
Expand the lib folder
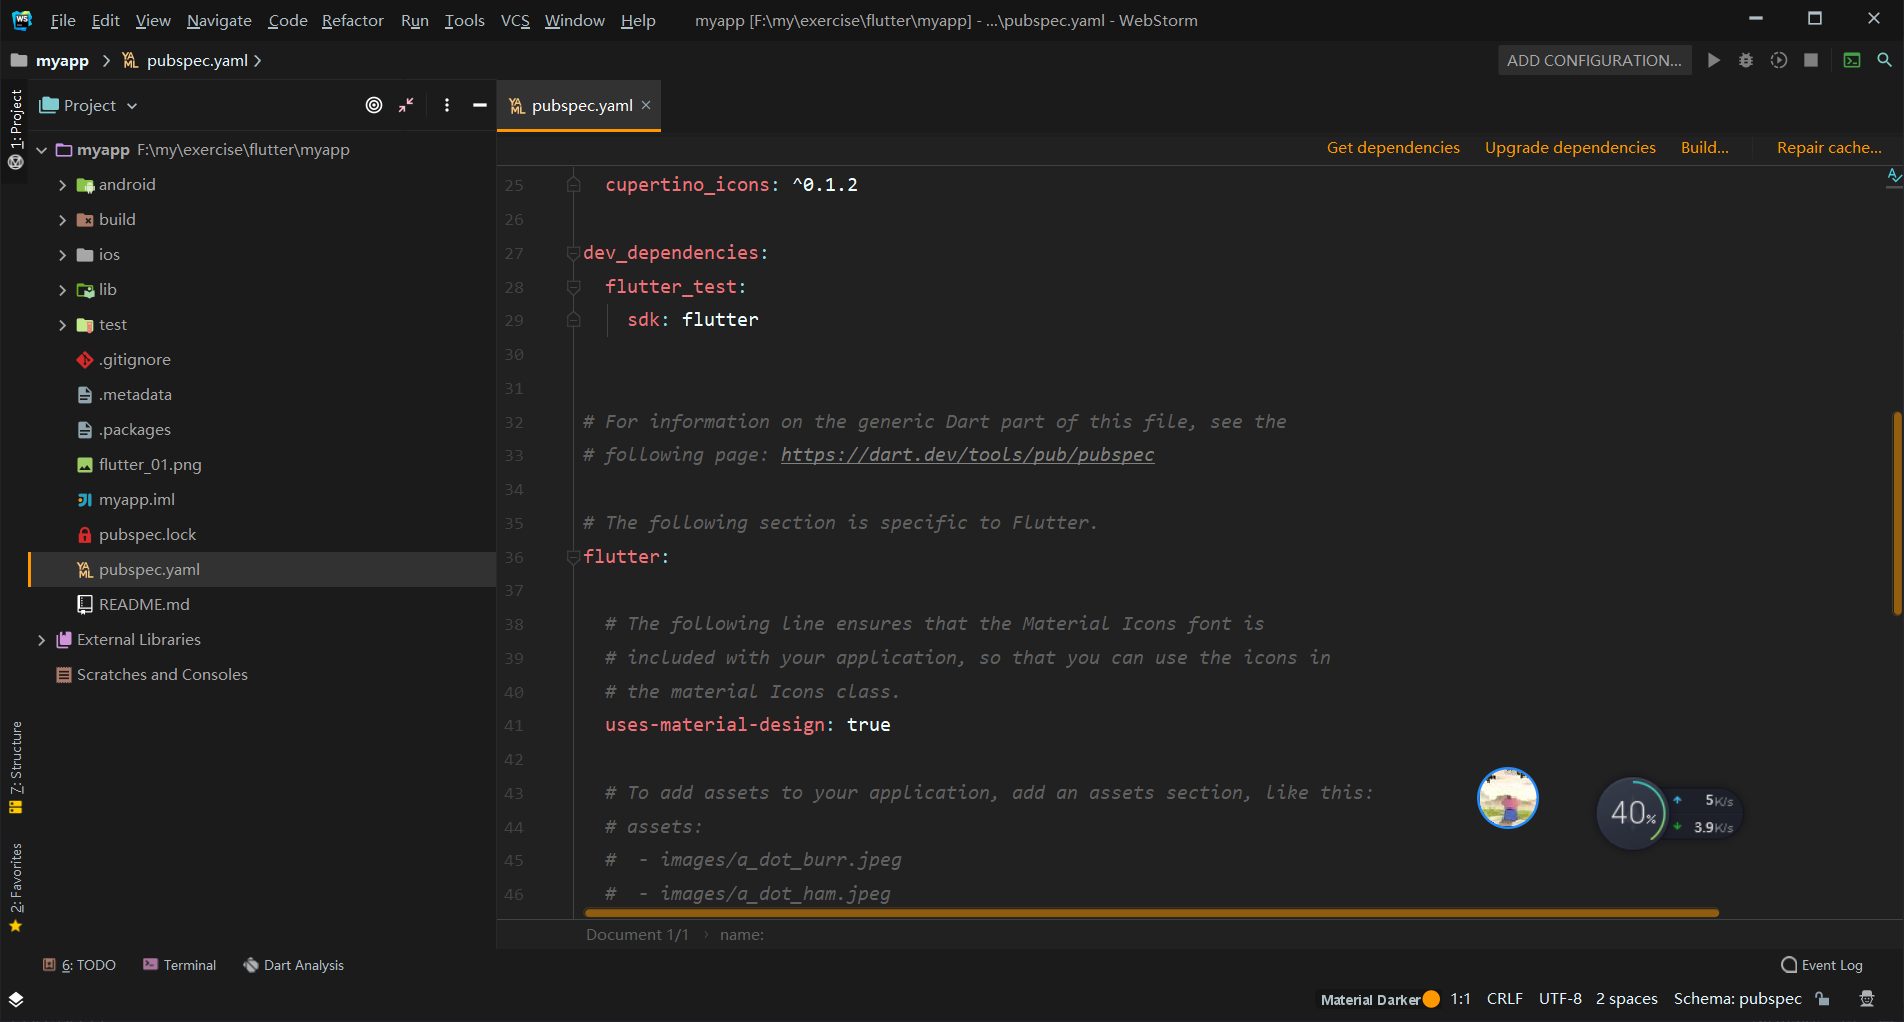pos(62,289)
